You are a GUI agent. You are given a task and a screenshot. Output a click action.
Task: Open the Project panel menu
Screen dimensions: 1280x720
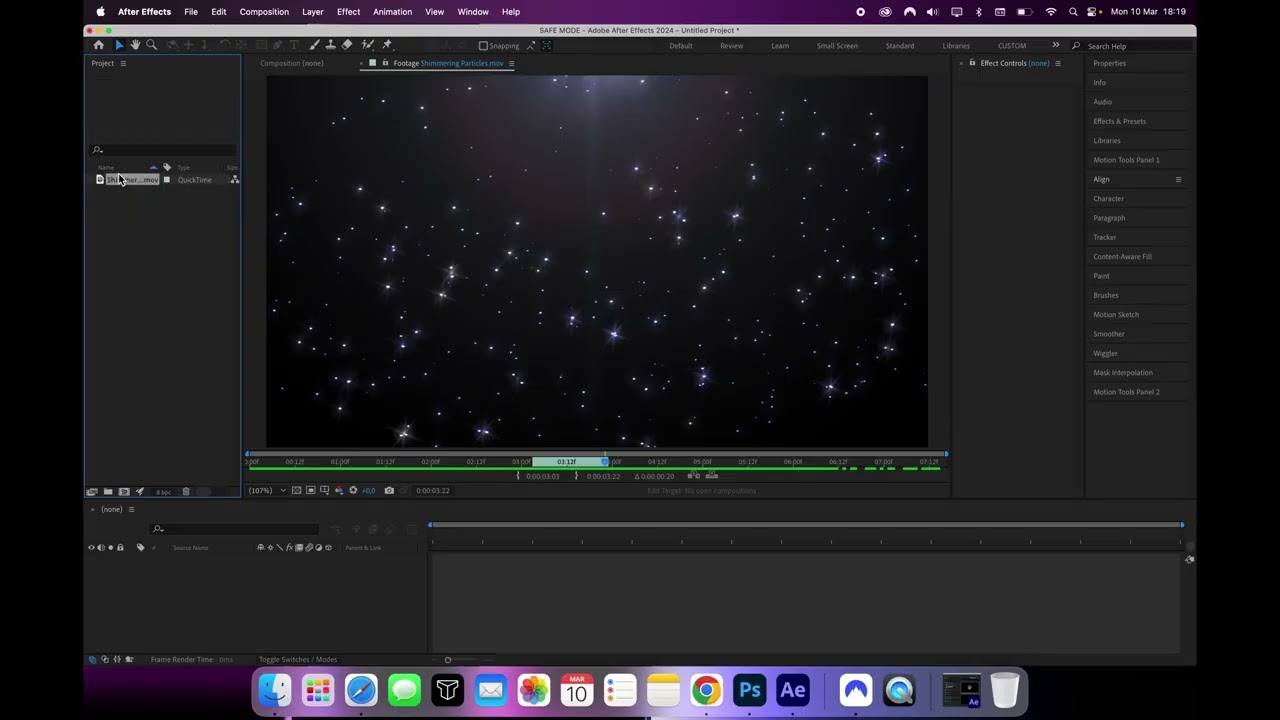(x=123, y=63)
